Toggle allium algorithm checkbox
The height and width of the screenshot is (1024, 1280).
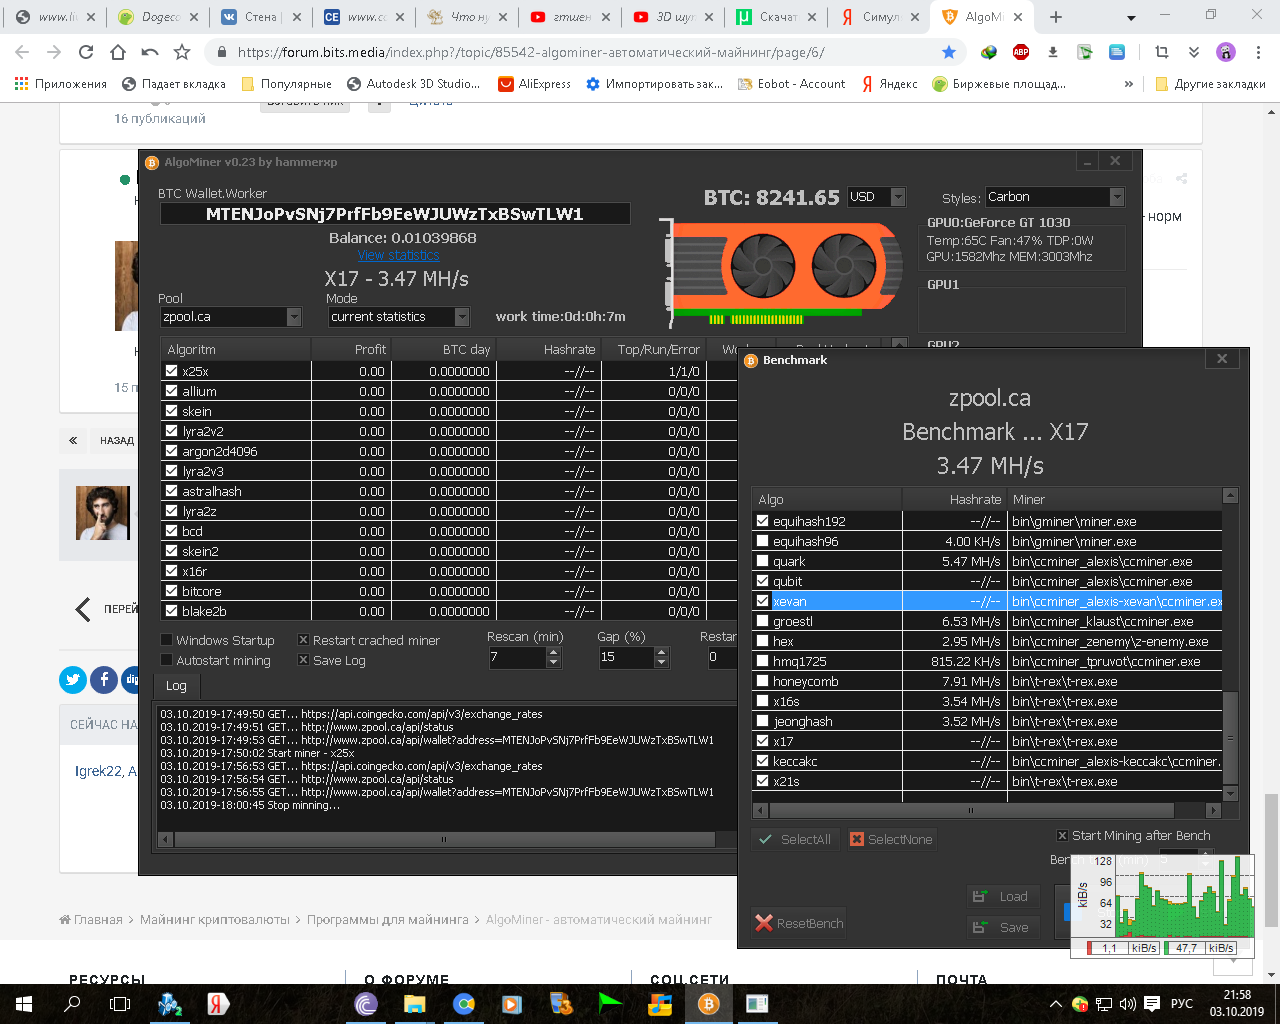tap(171, 391)
